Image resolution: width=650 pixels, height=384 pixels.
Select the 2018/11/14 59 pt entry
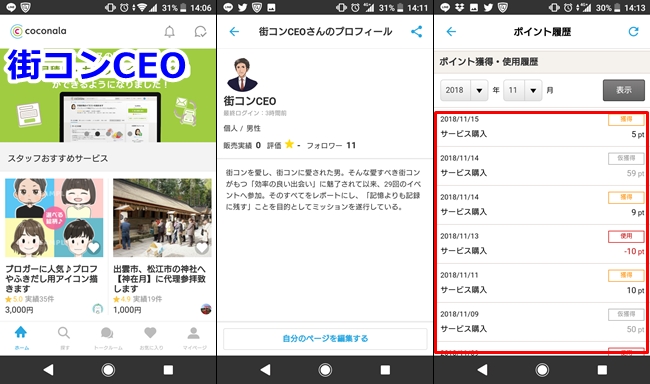542,166
